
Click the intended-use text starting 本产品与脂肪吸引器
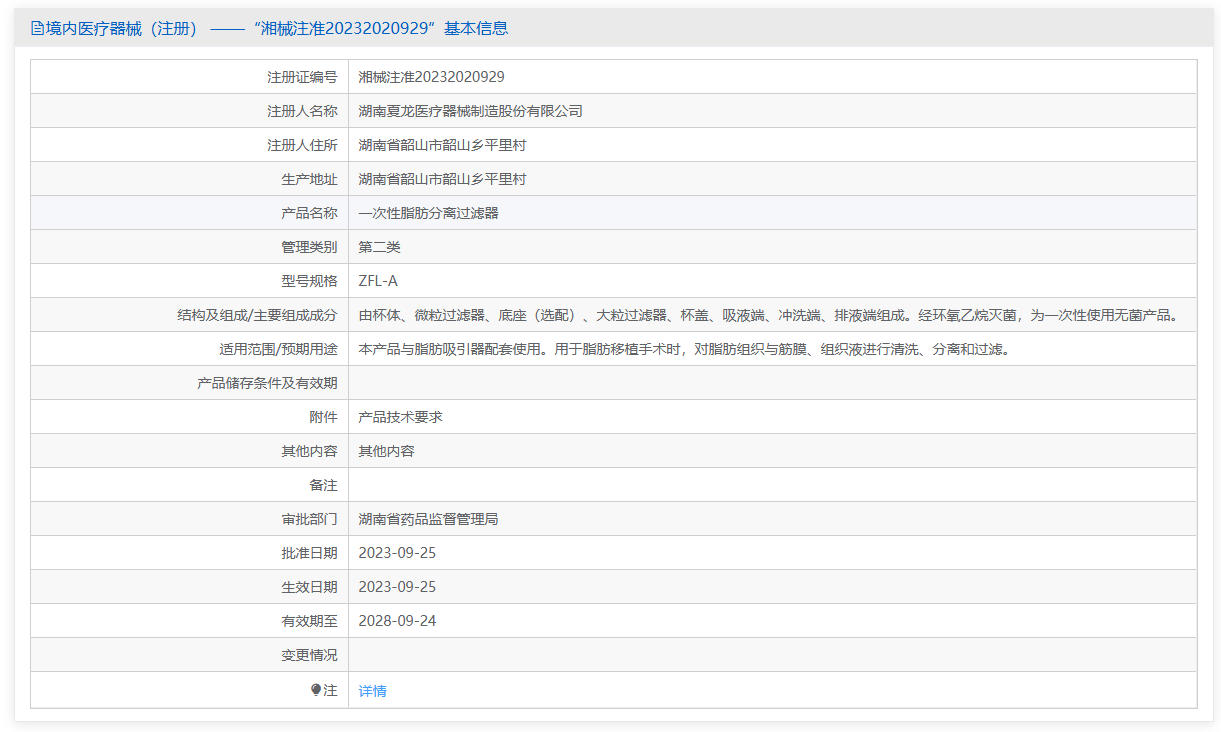pos(684,349)
